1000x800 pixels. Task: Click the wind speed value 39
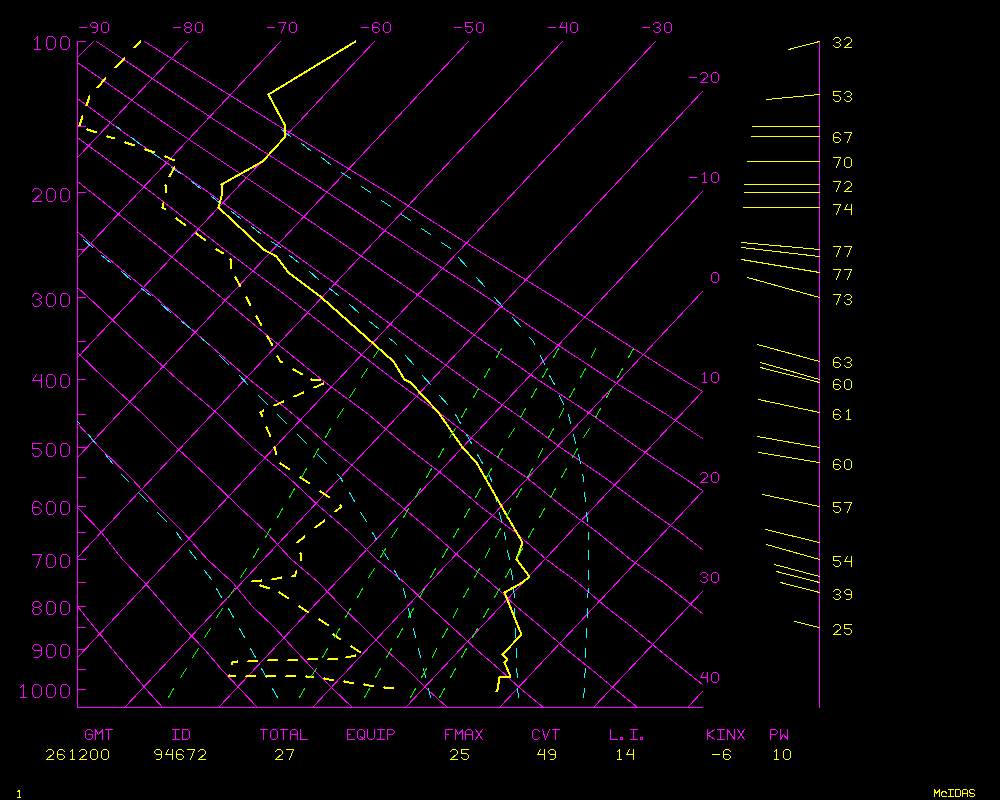click(x=842, y=595)
